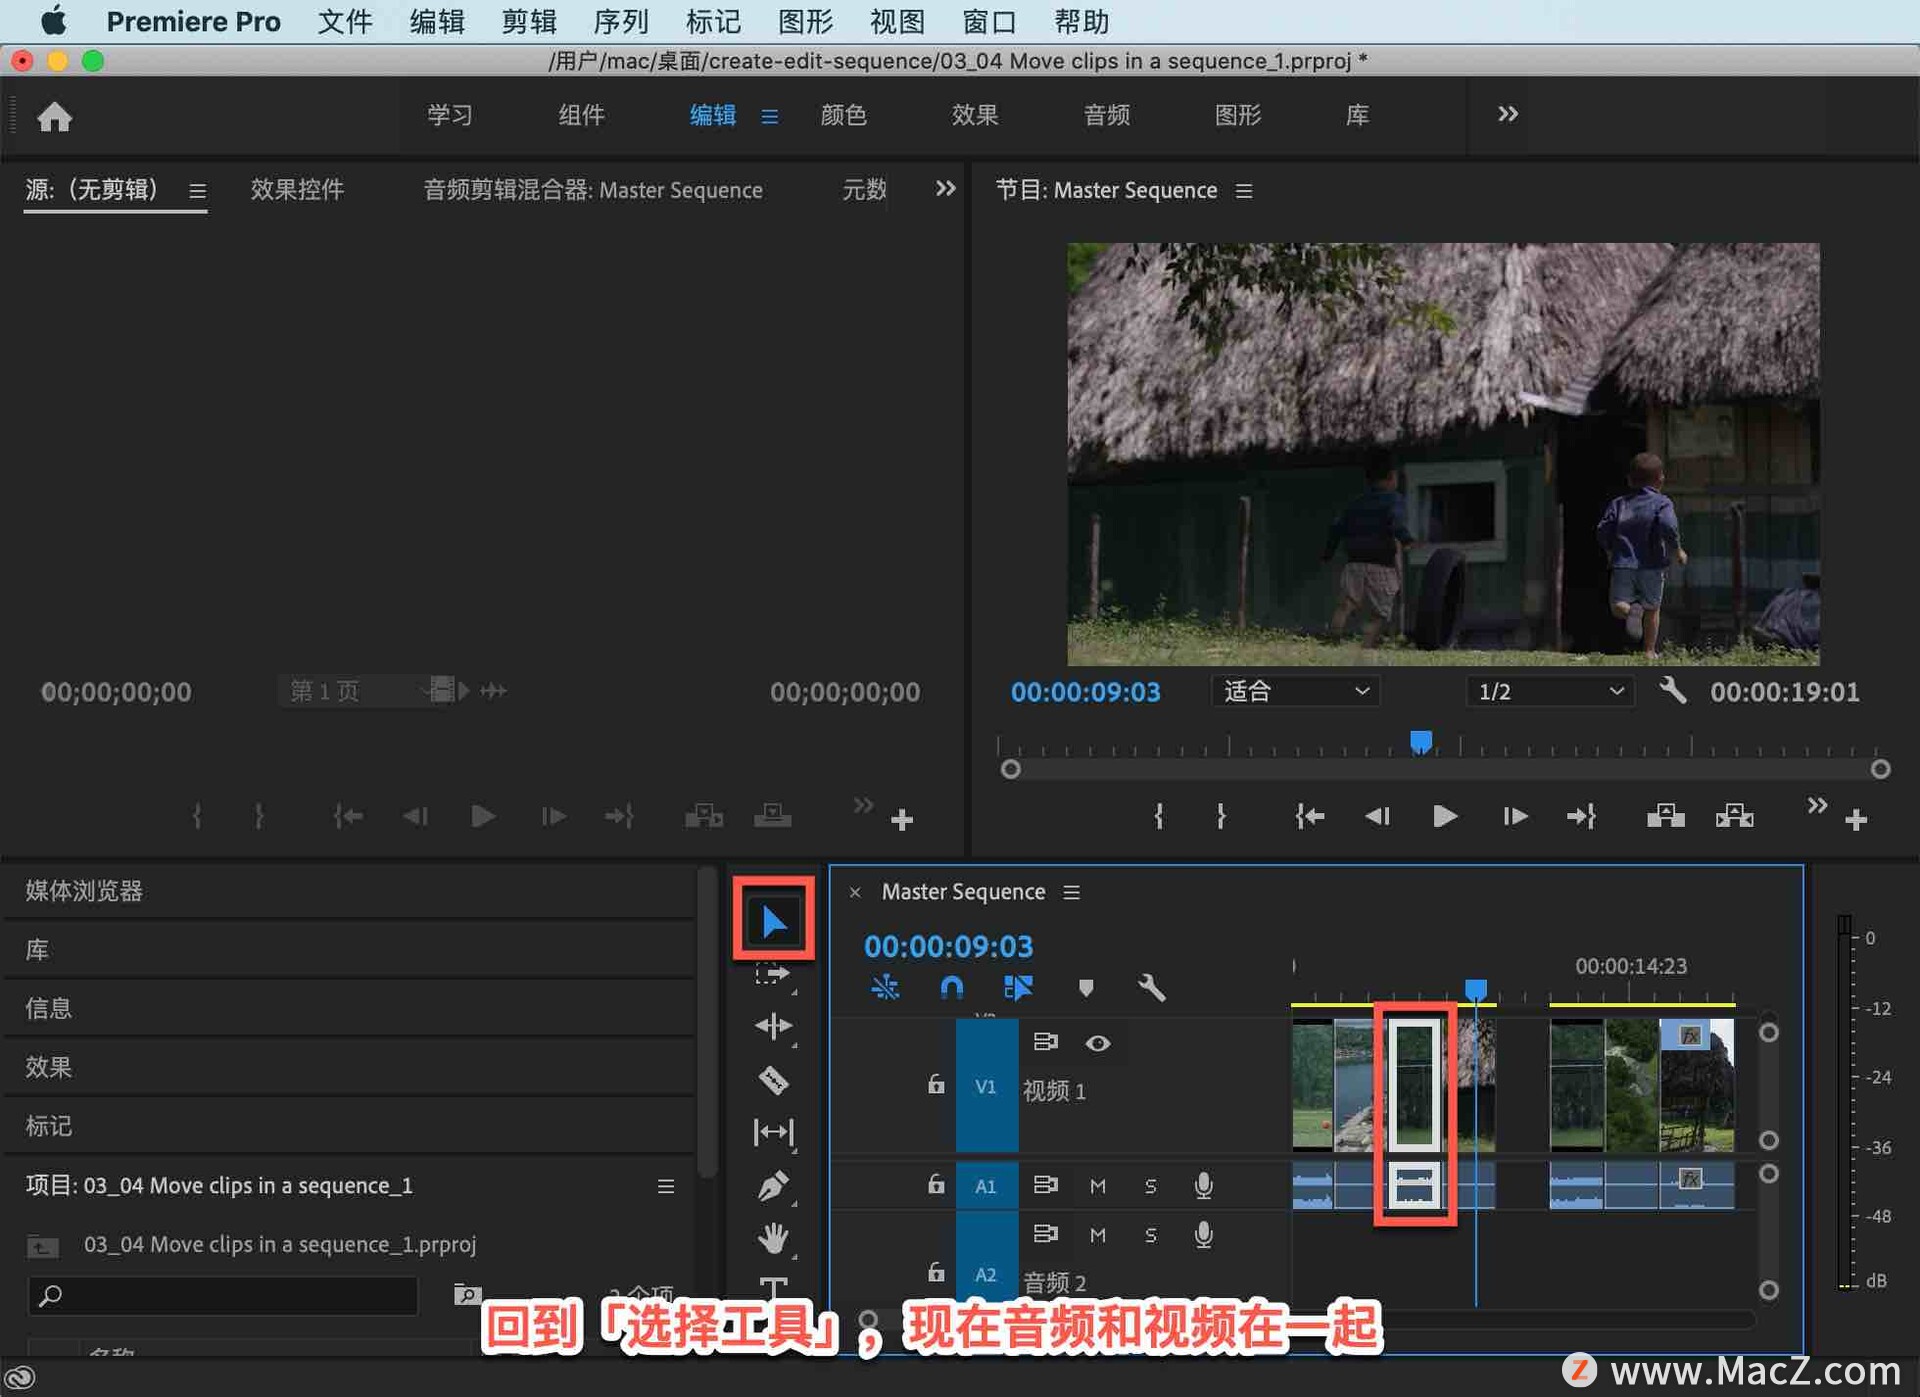Click the Home icon
Image resolution: width=1920 pixels, height=1397 pixels.
point(55,117)
